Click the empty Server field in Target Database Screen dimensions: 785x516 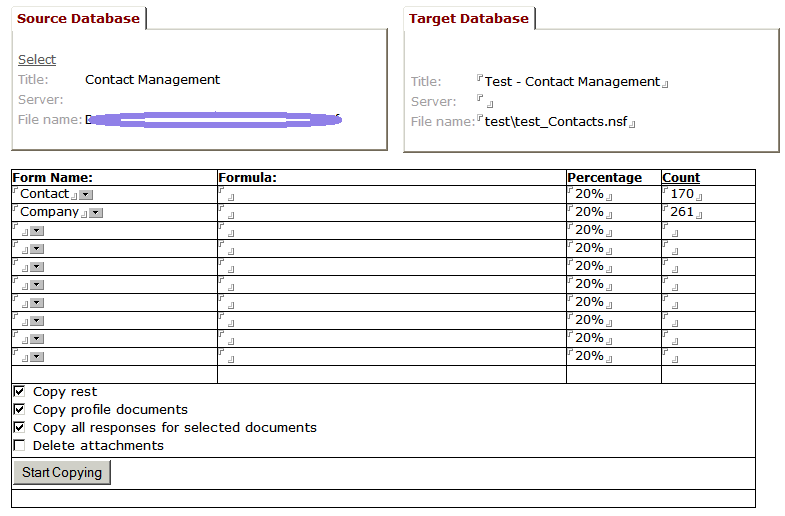pyautogui.click(x=485, y=101)
